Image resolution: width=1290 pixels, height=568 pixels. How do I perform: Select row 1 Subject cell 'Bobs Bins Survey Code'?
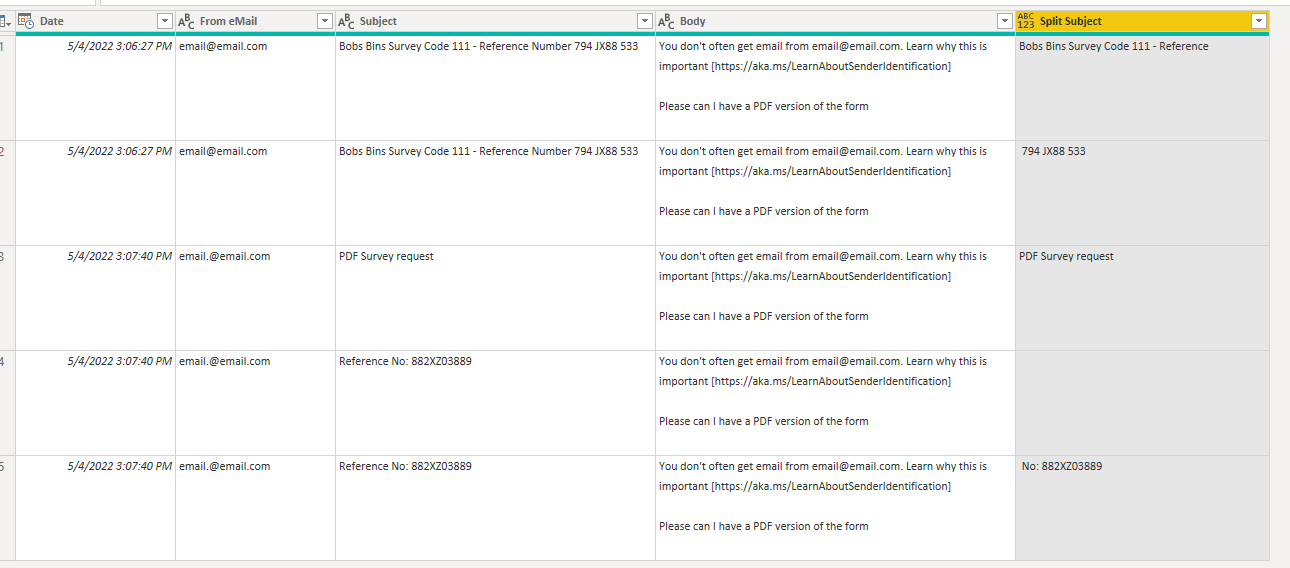[495, 88]
